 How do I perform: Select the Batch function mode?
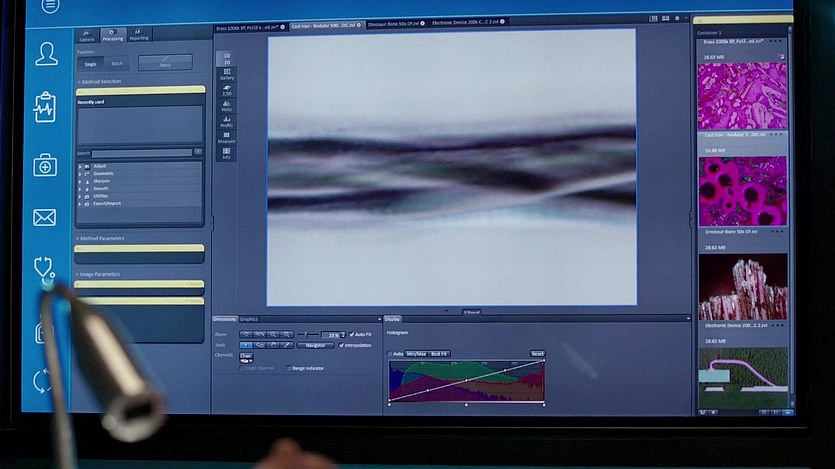(x=117, y=64)
